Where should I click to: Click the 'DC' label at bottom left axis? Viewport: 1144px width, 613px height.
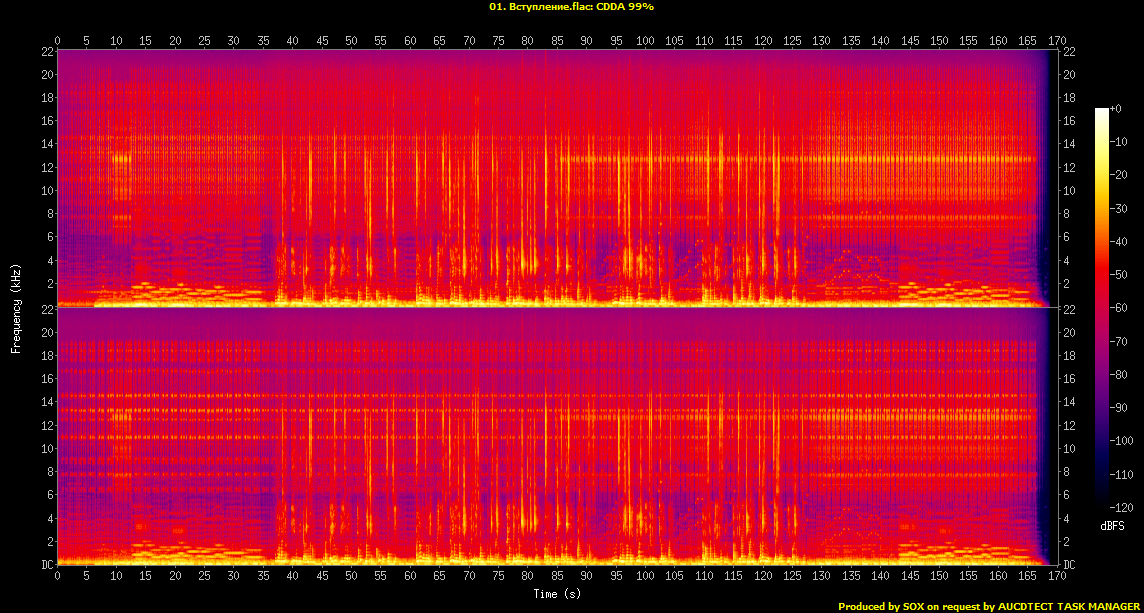coord(44,565)
